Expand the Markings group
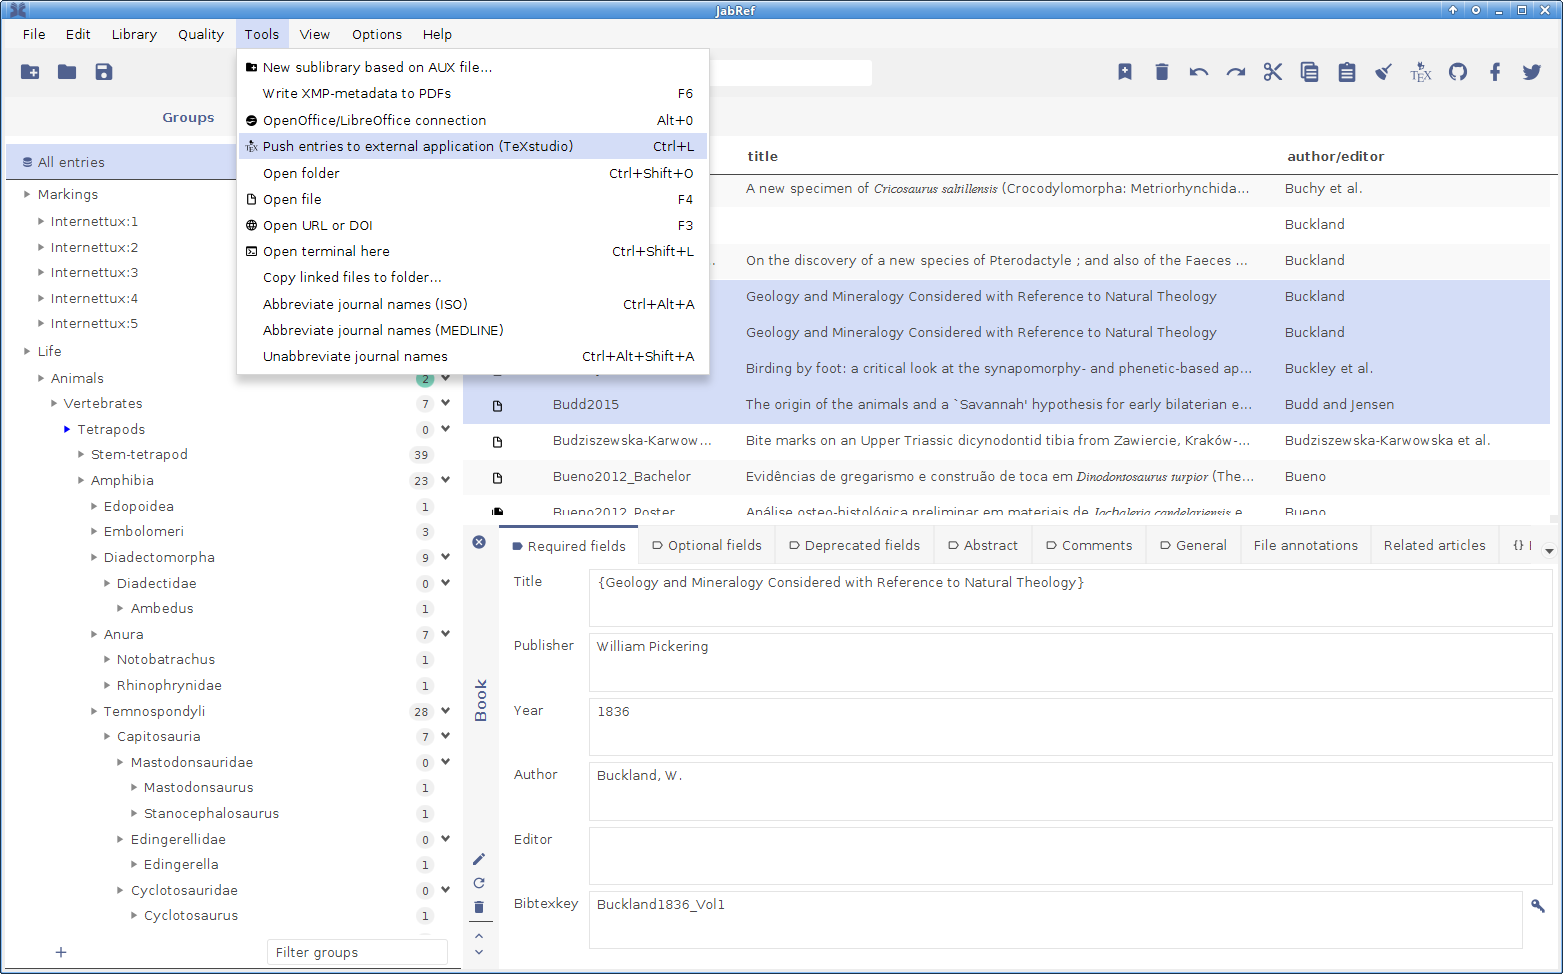This screenshot has height=974, width=1563. click(27, 194)
